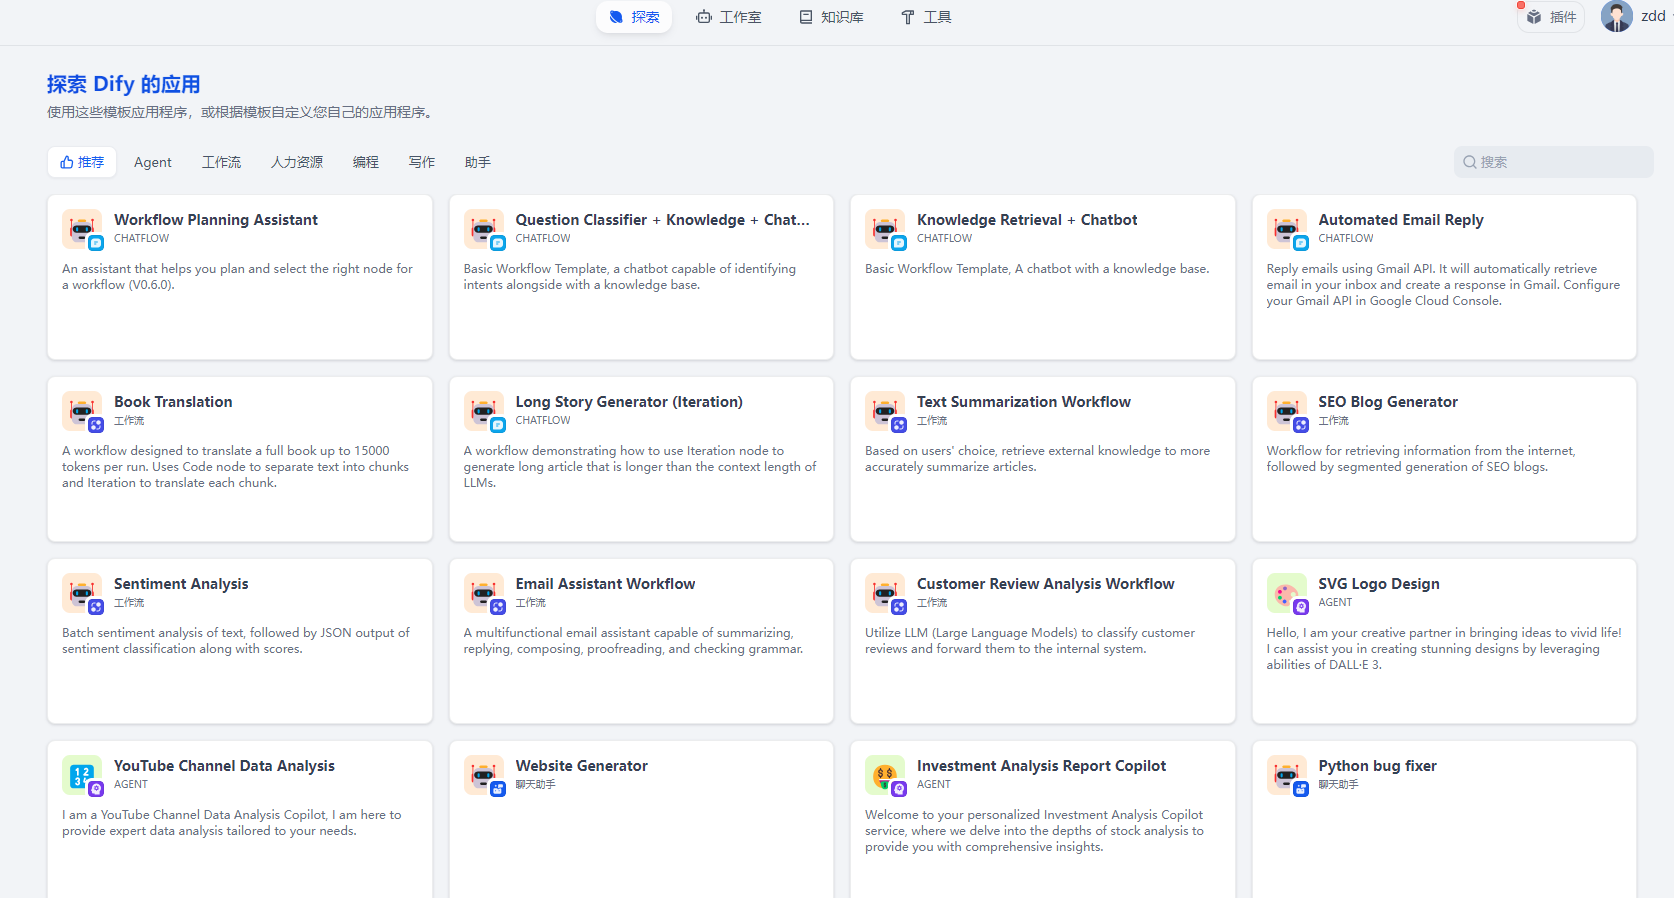Open the SVG Logo Design template title
Image resolution: width=1674 pixels, height=898 pixels.
1379,584
